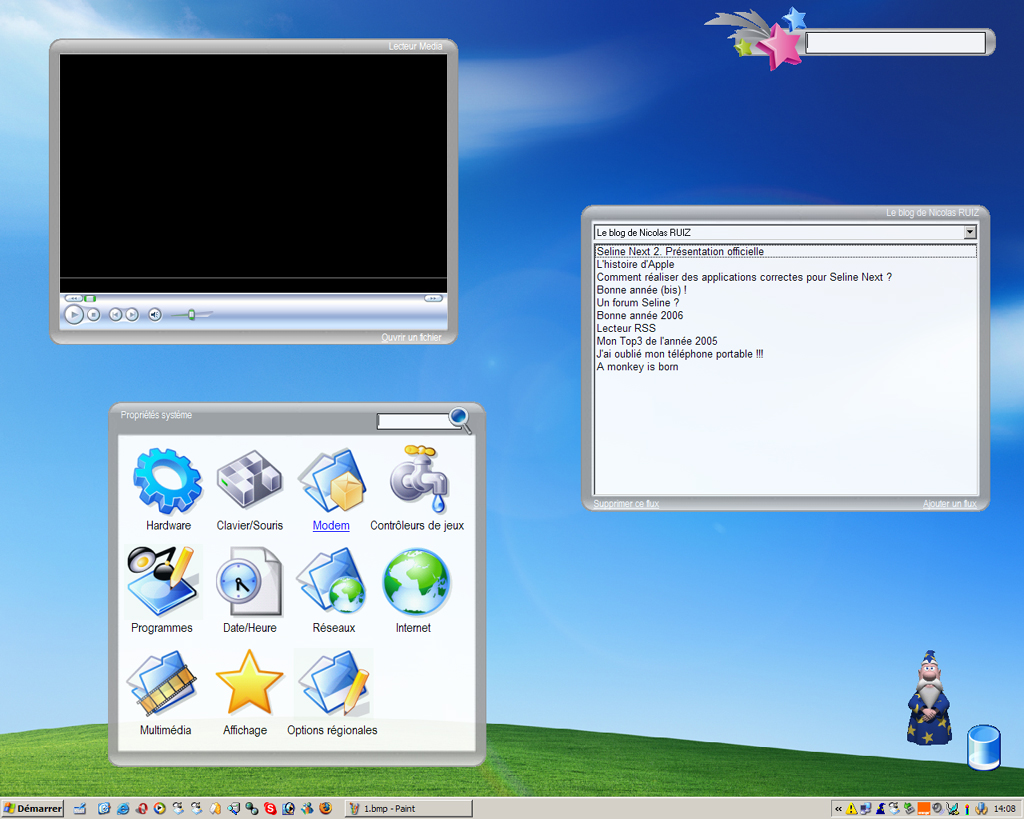Open the Multimédia filmstrip icon
This screenshot has height=819, width=1024.
162,684
